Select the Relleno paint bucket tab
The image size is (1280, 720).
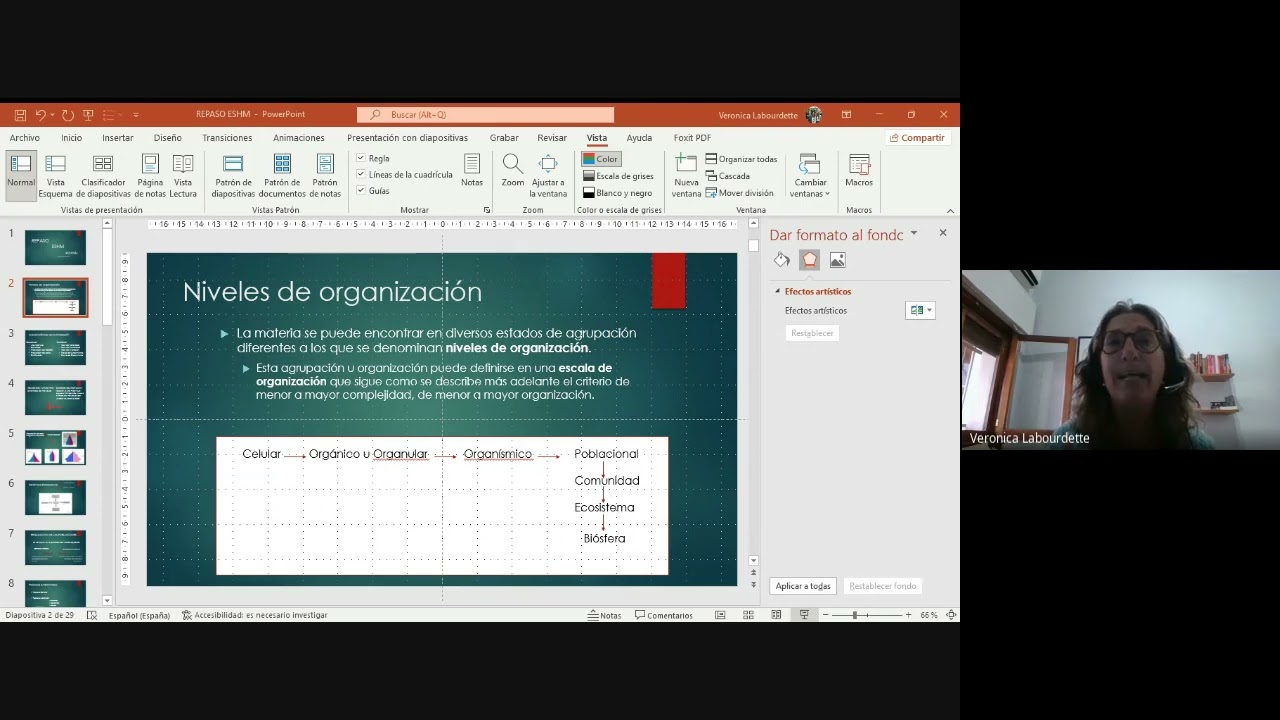(x=782, y=260)
